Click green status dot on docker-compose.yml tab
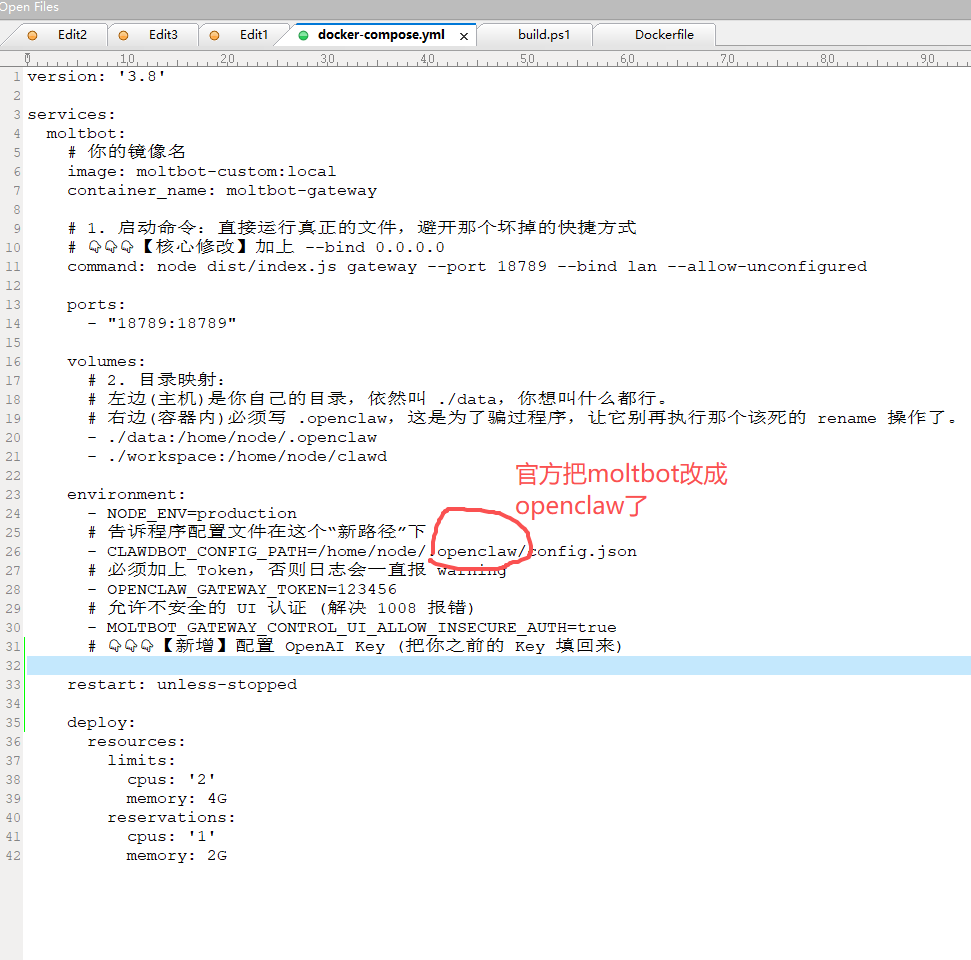 click(304, 35)
